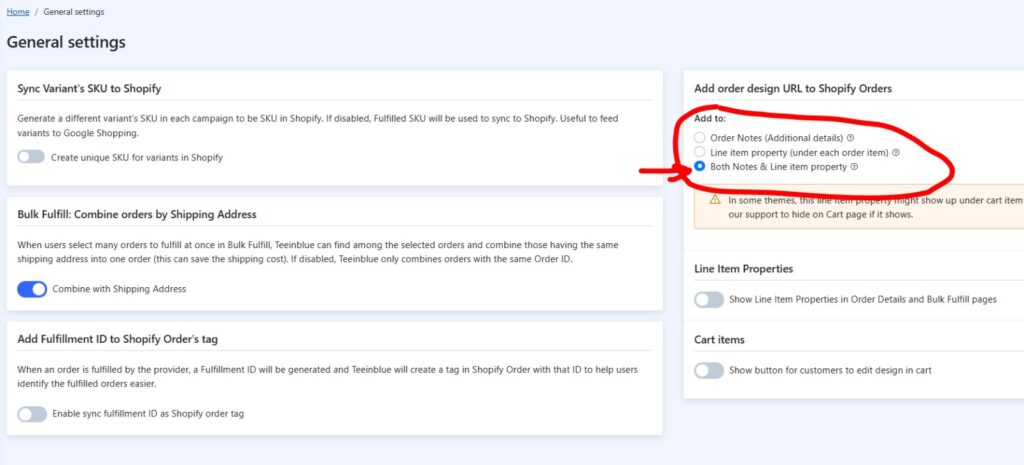Click the 'Combine with Shipping Address' label text
The width and height of the screenshot is (1024, 465).
(x=119, y=289)
